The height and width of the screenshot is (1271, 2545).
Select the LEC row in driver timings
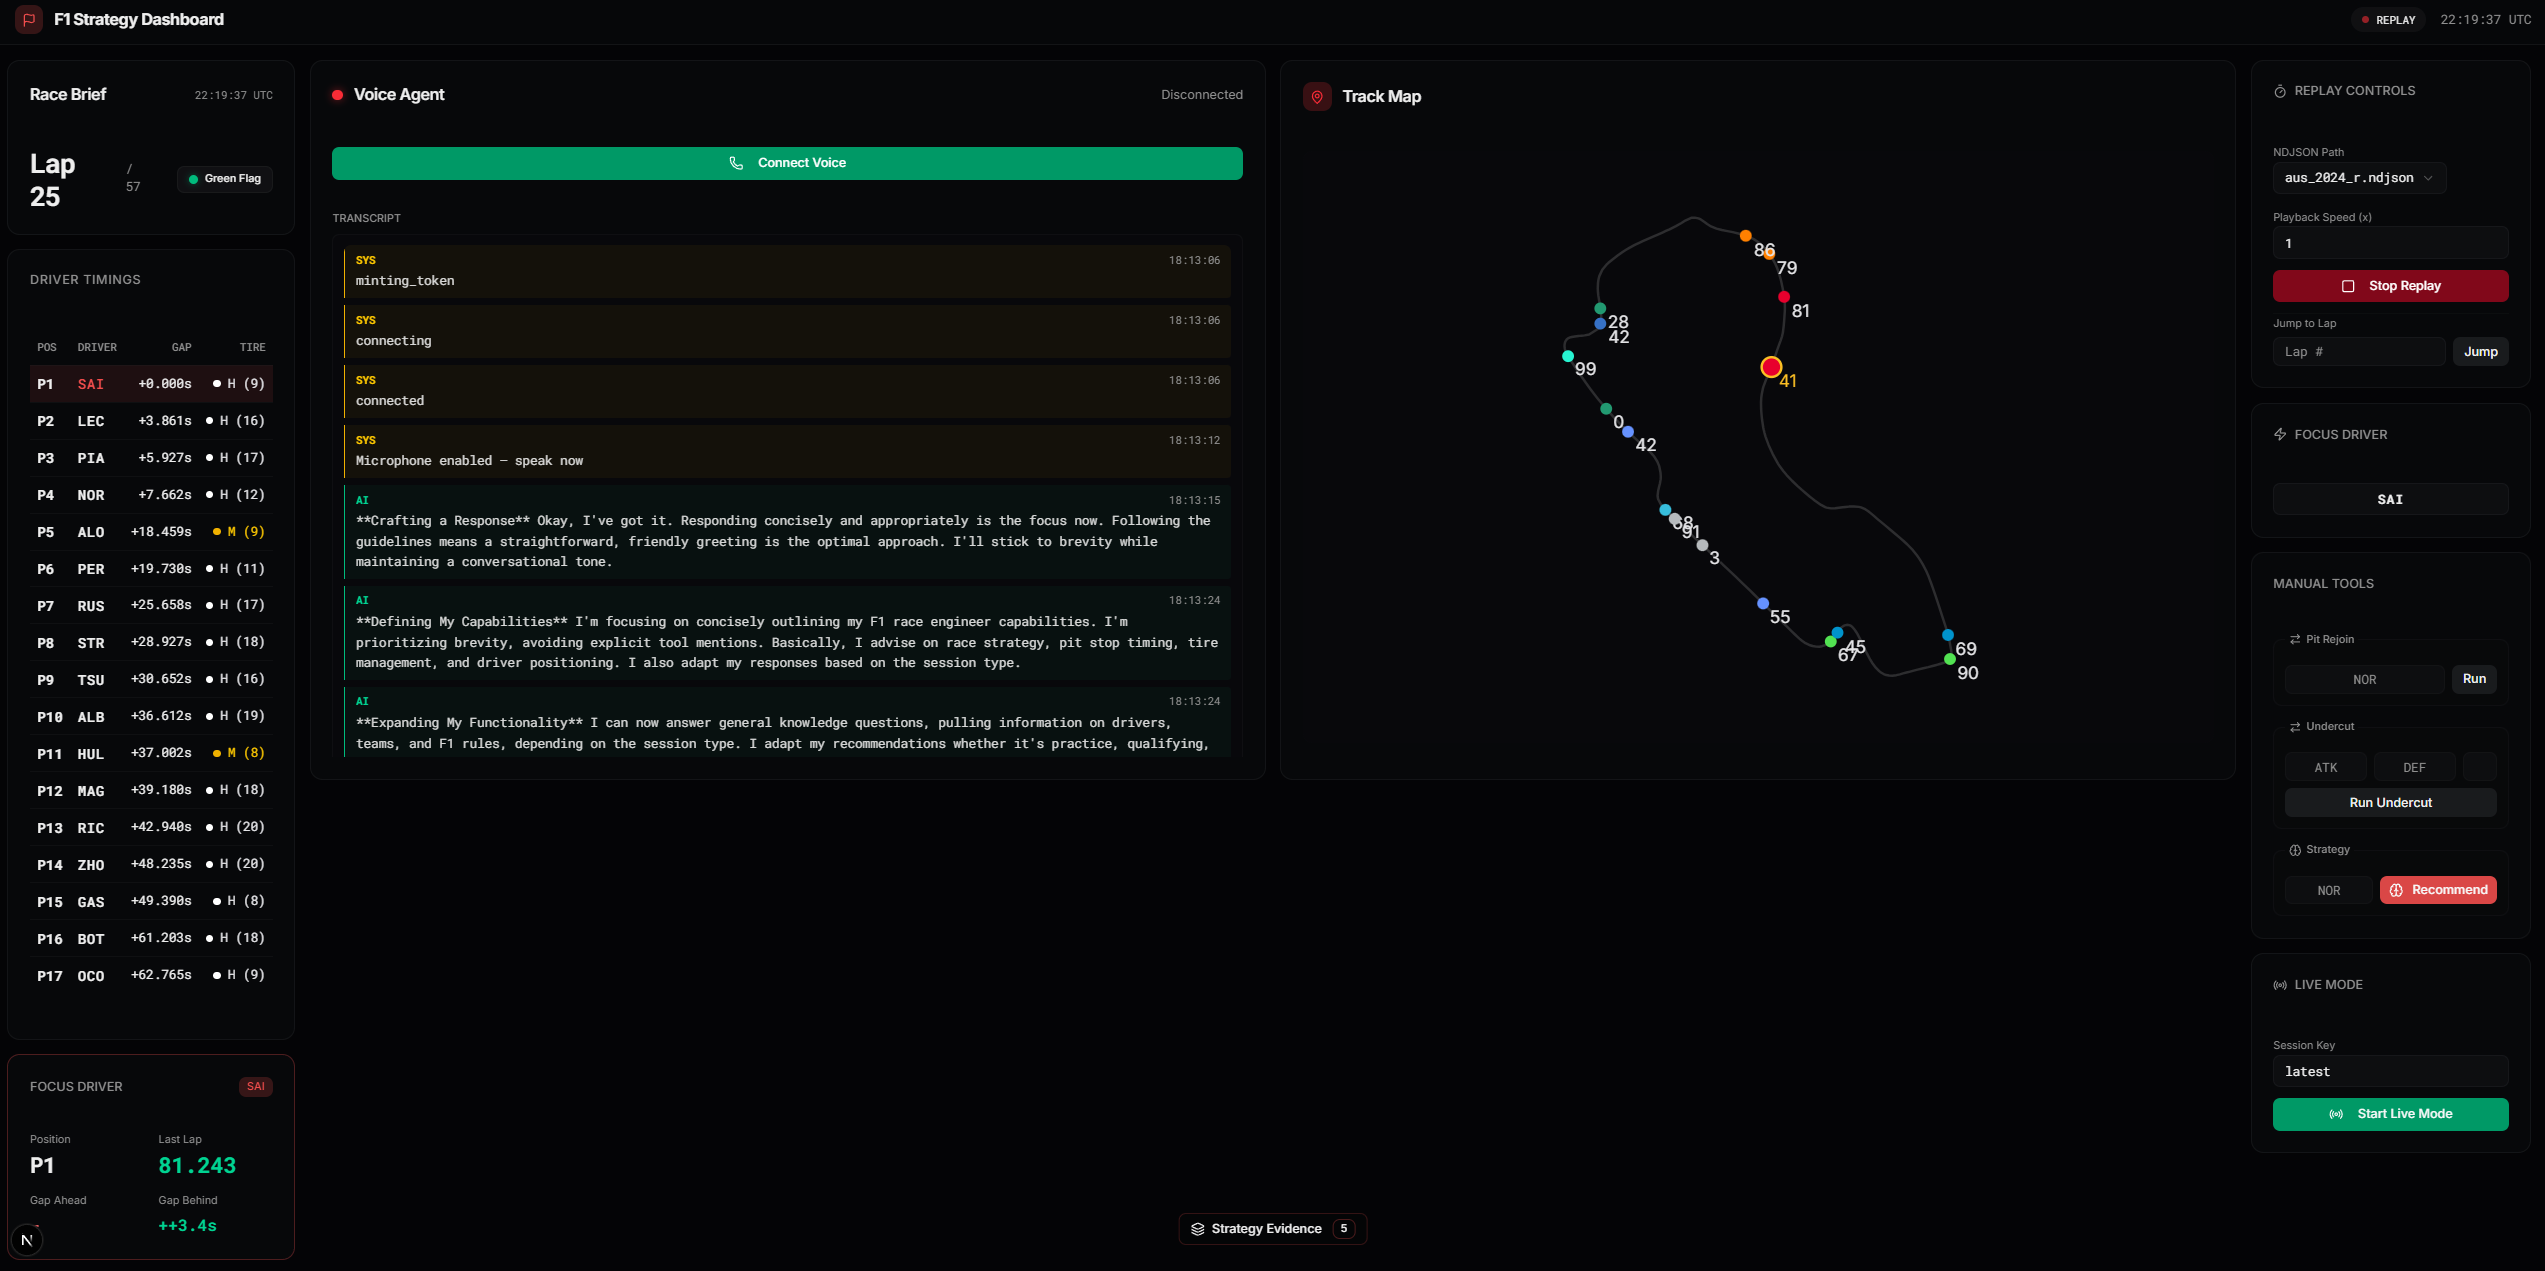coord(150,421)
